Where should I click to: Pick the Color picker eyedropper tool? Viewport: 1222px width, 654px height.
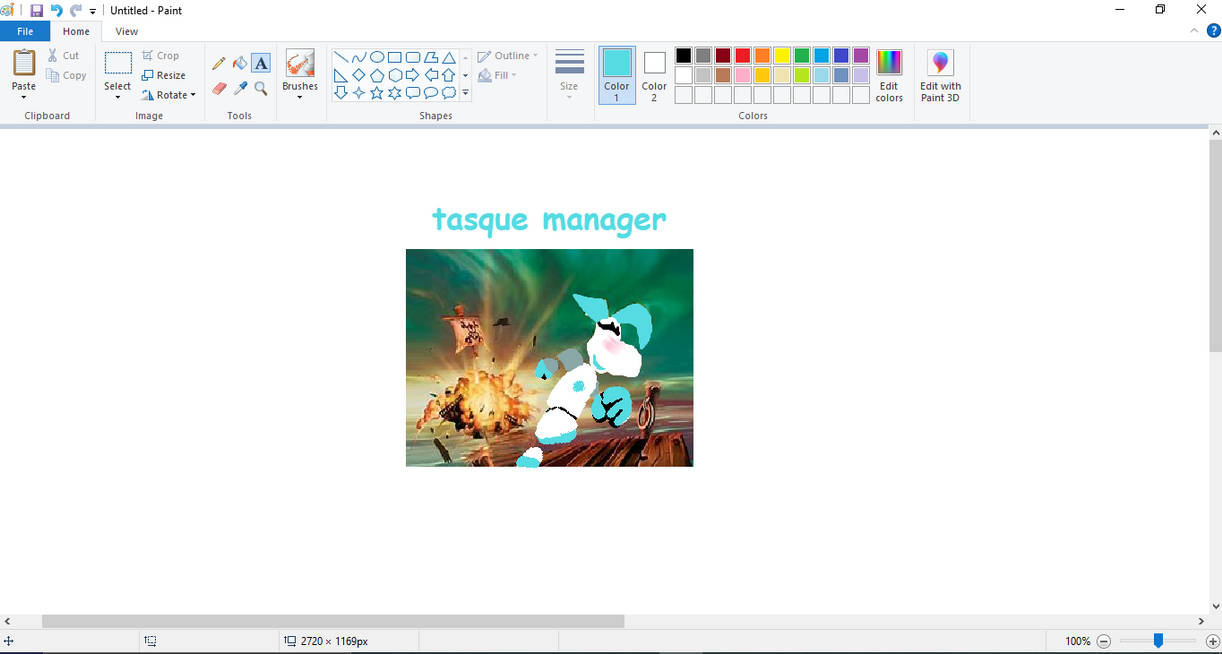pos(240,88)
